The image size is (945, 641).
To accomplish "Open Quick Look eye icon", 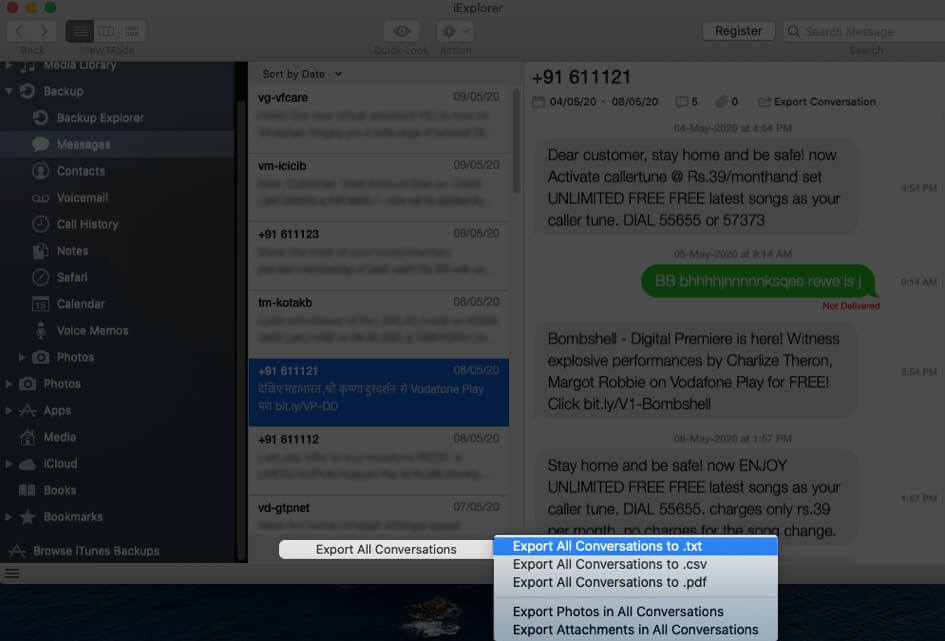I will point(401,31).
